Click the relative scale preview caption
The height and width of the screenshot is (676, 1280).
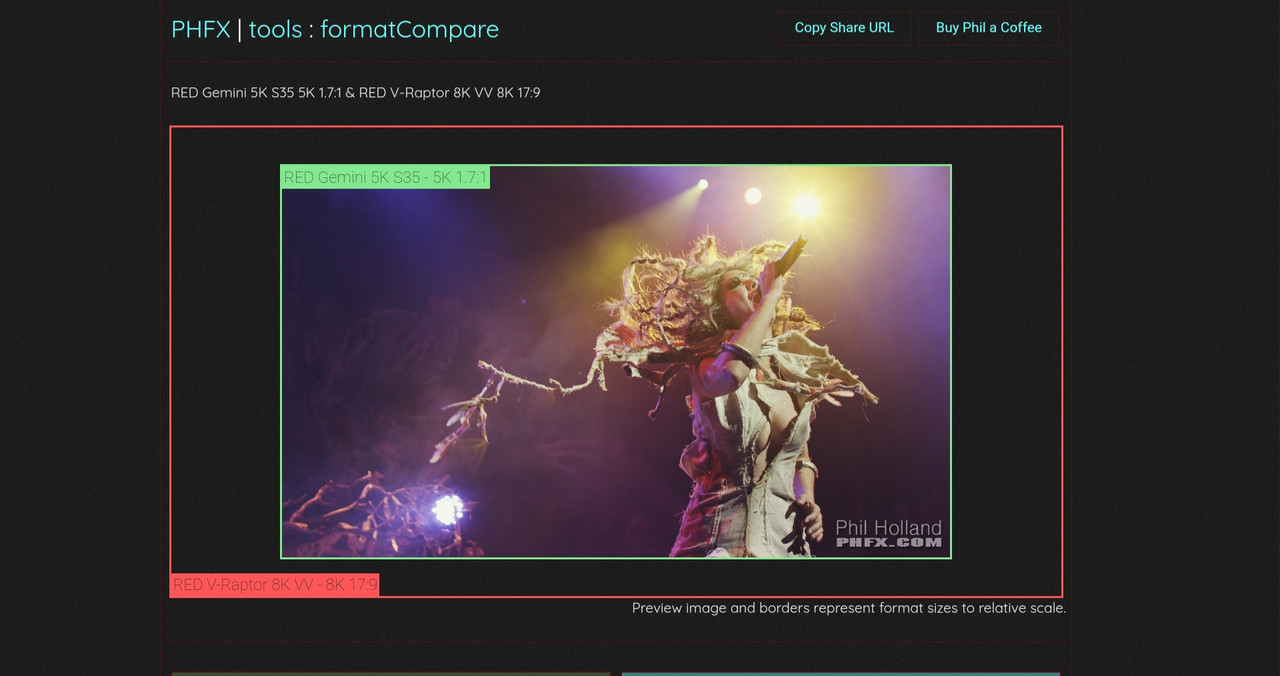(849, 608)
